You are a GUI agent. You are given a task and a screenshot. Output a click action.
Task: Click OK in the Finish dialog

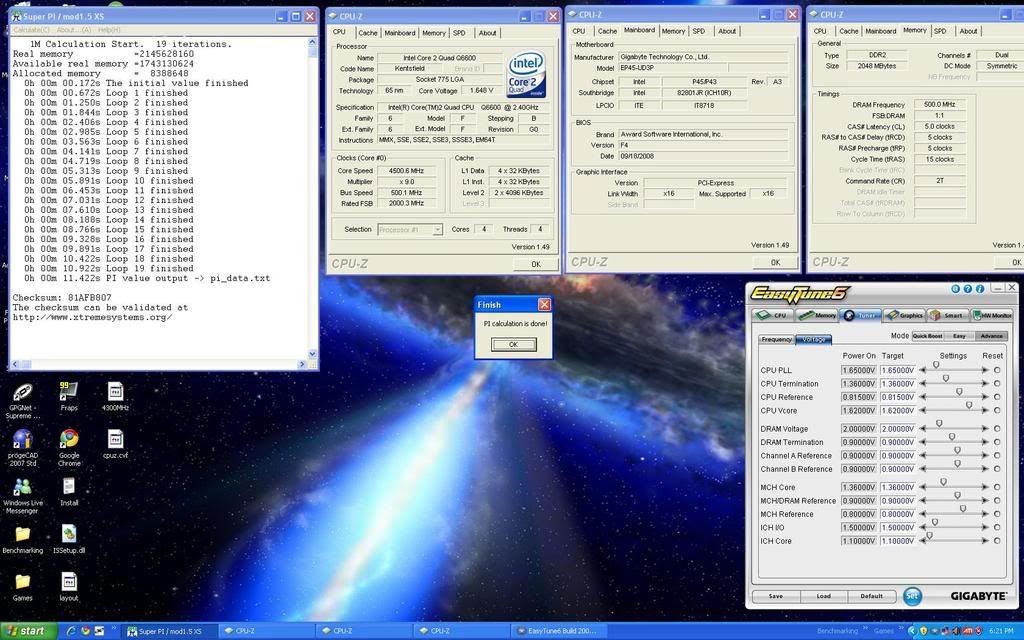point(513,344)
